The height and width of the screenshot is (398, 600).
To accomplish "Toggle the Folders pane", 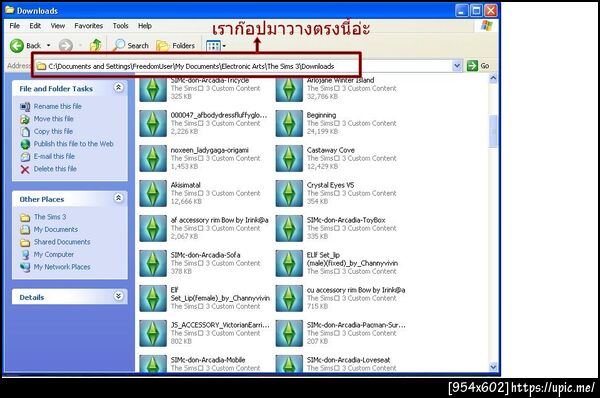I will [x=176, y=46].
